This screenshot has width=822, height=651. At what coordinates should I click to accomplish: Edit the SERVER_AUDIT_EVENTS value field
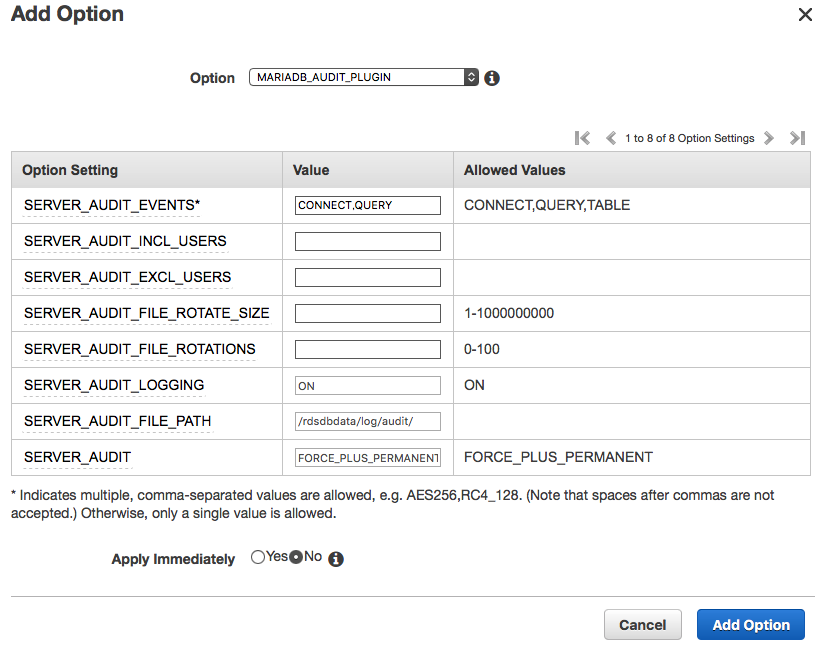pyautogui.click(x=367, y=205)
